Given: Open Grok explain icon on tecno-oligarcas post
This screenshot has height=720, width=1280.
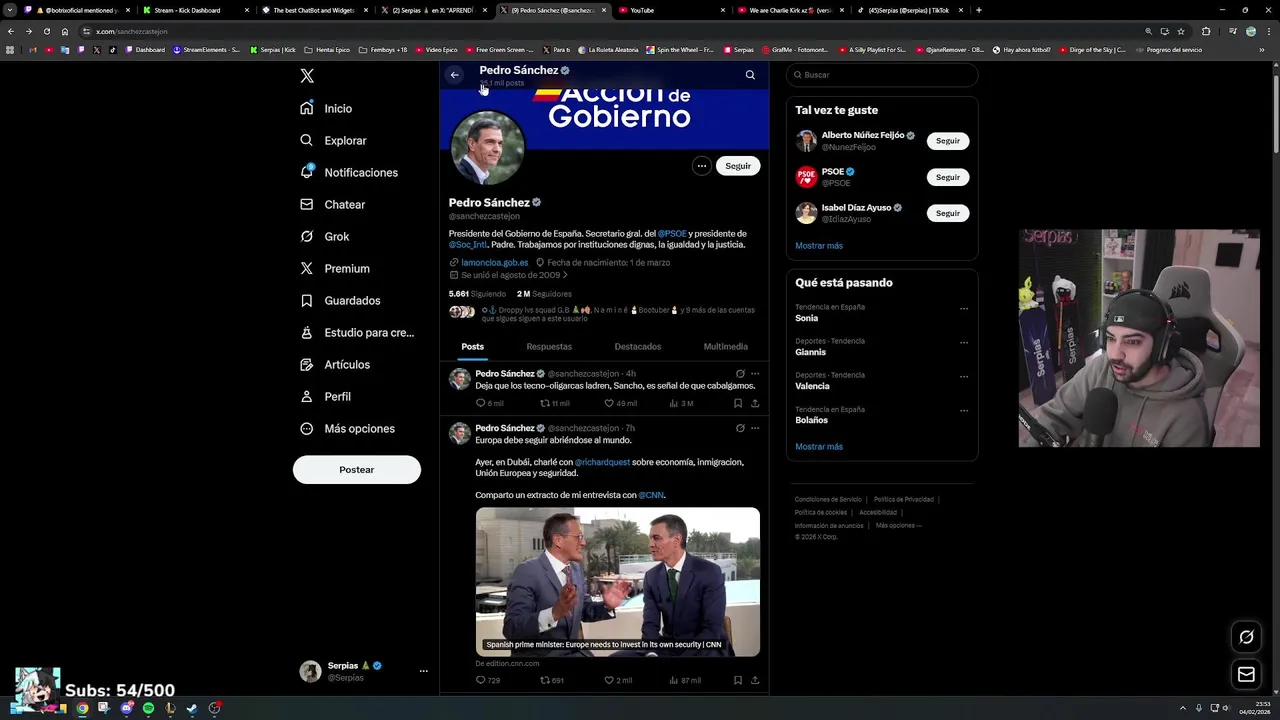Looking at the screenshot, I should [x=740, y=374].
